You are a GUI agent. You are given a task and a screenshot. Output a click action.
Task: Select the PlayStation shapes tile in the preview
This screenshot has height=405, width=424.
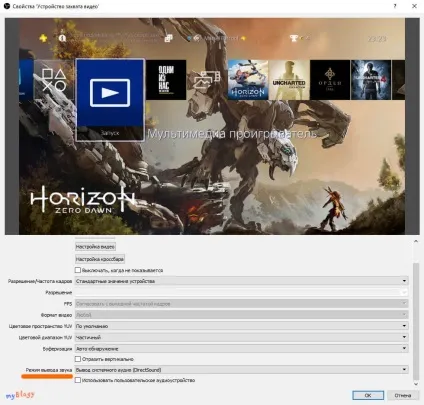[54, 80]
